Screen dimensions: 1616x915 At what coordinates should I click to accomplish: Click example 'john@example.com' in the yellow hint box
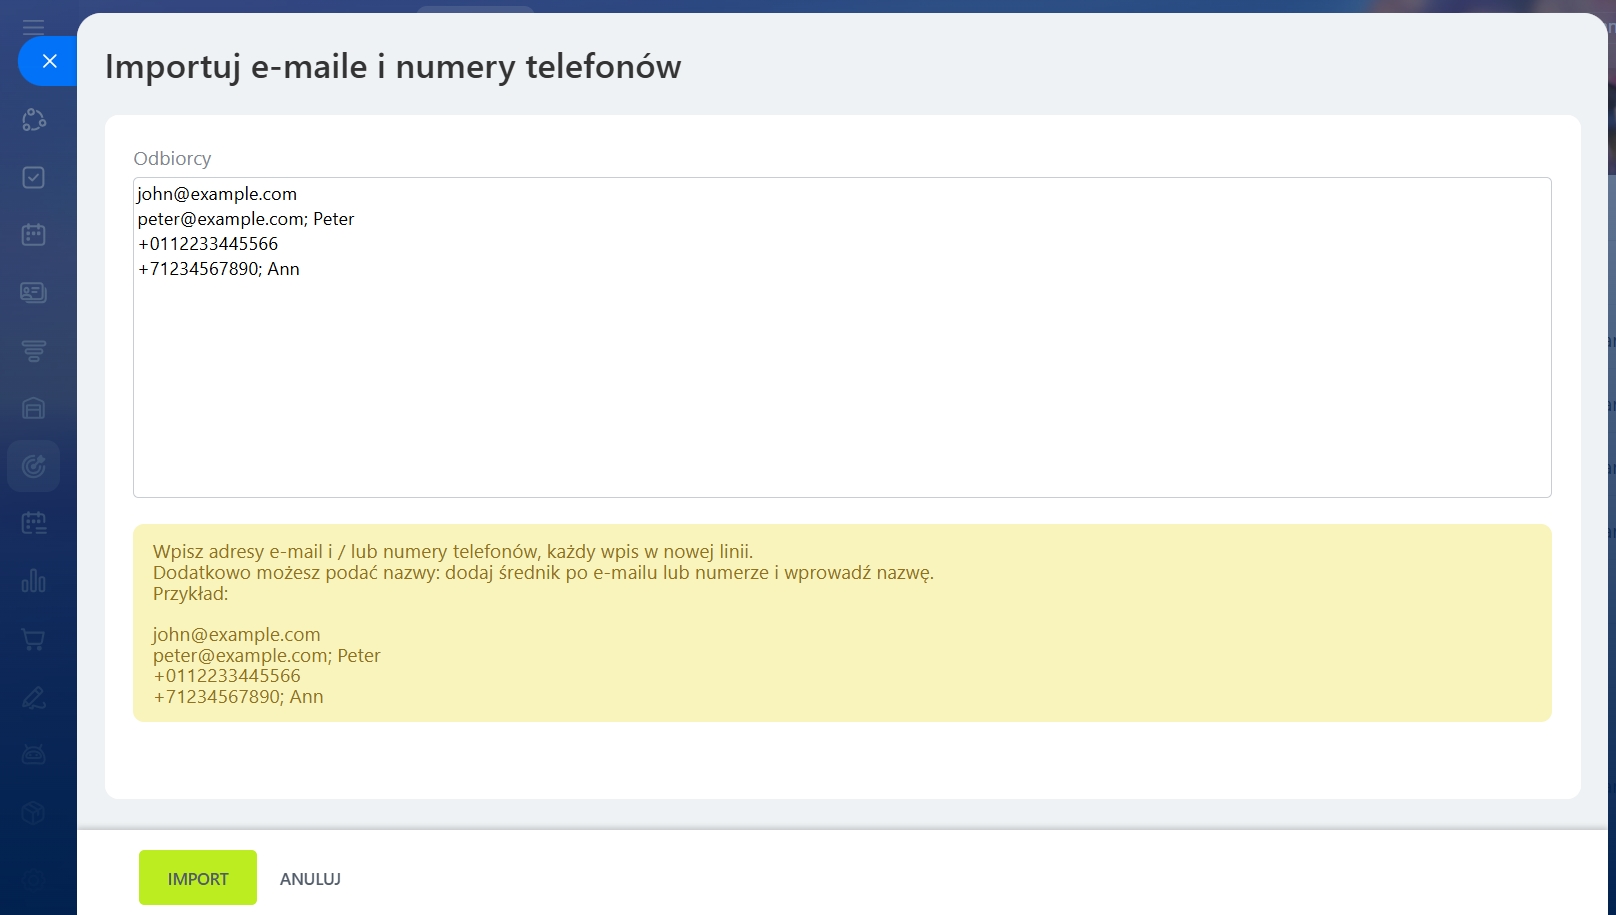(x=237, y=635)
